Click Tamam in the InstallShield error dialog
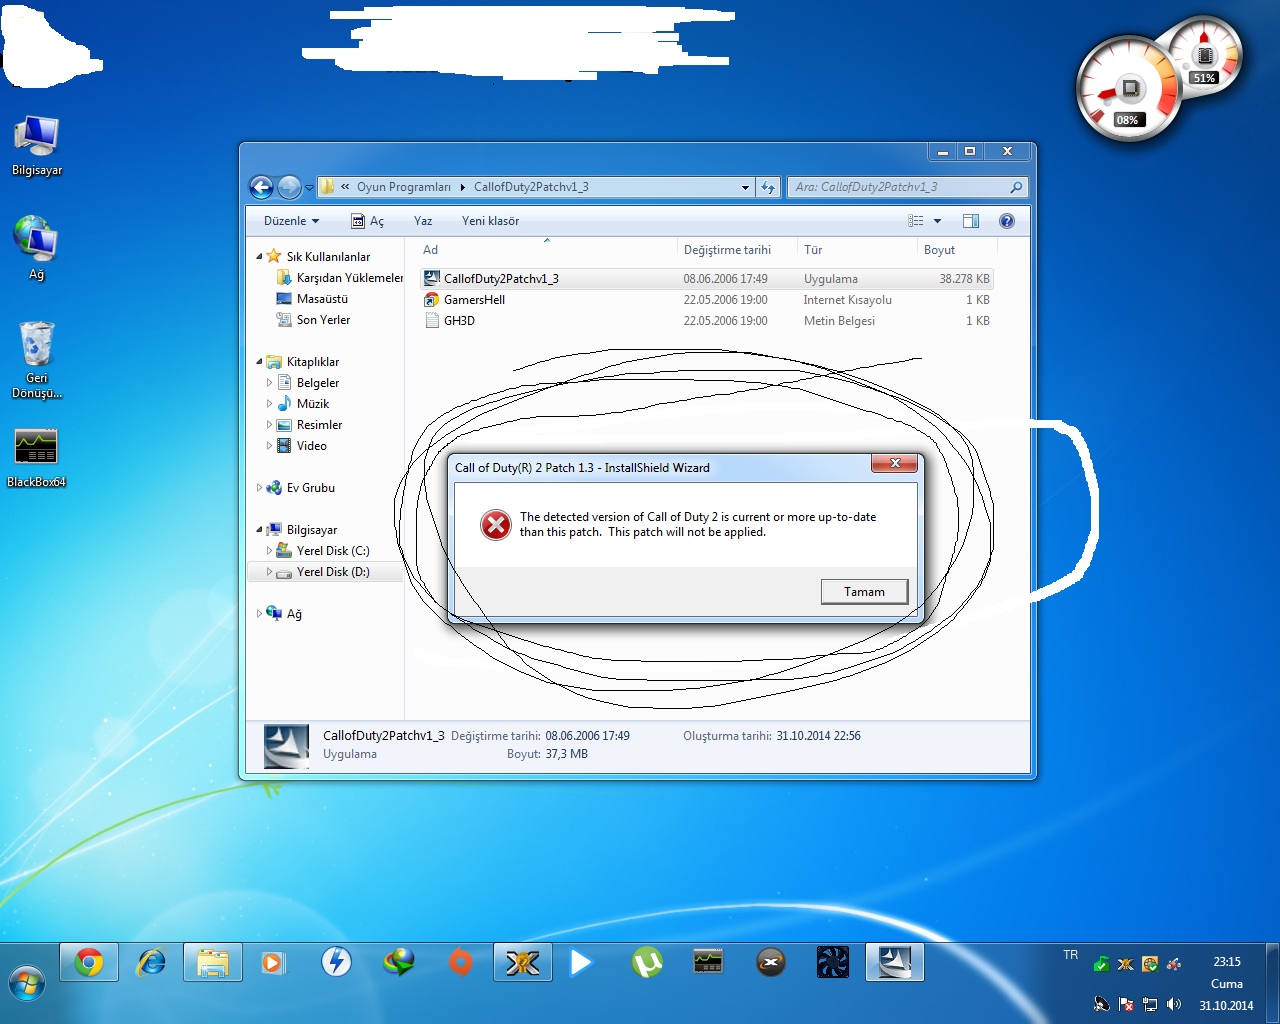This screenshot has width=1280, height=1024. click(x=864, y=592)
